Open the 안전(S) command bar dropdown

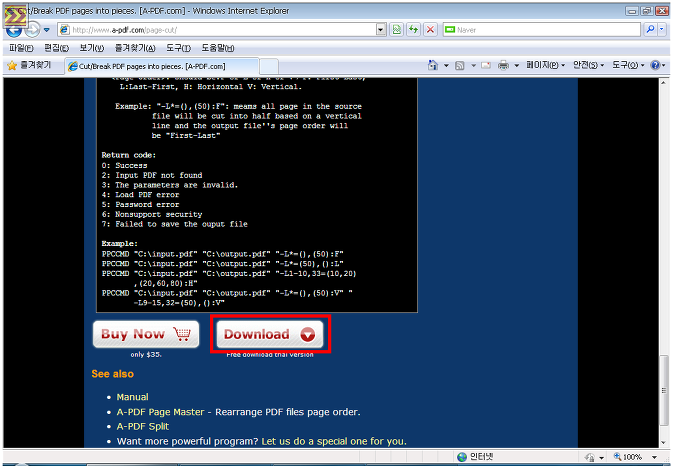(588, 65)
